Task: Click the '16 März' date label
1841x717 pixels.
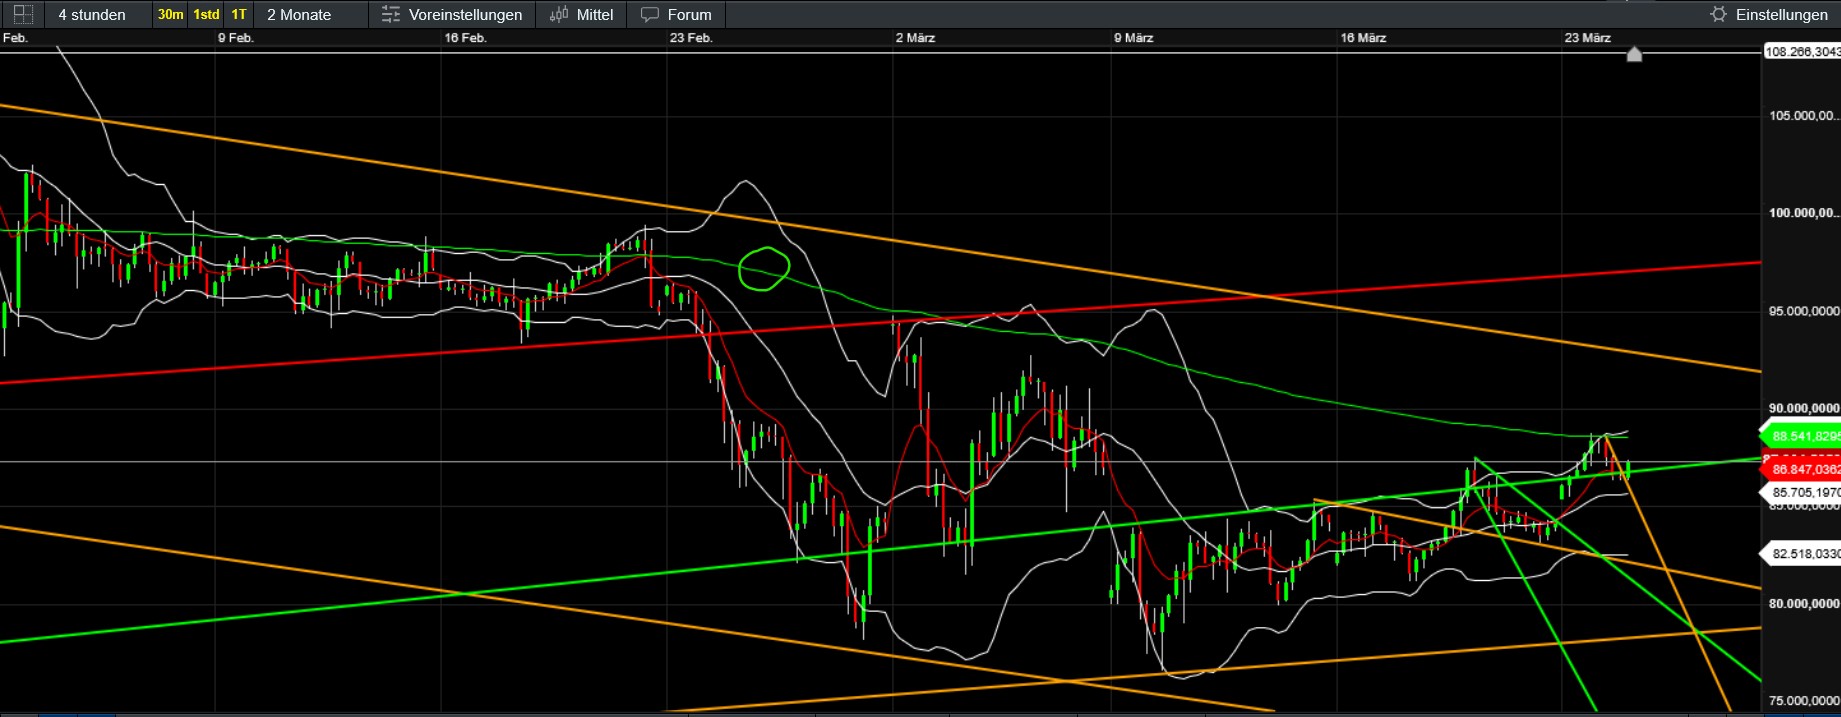Action: 1363,38
